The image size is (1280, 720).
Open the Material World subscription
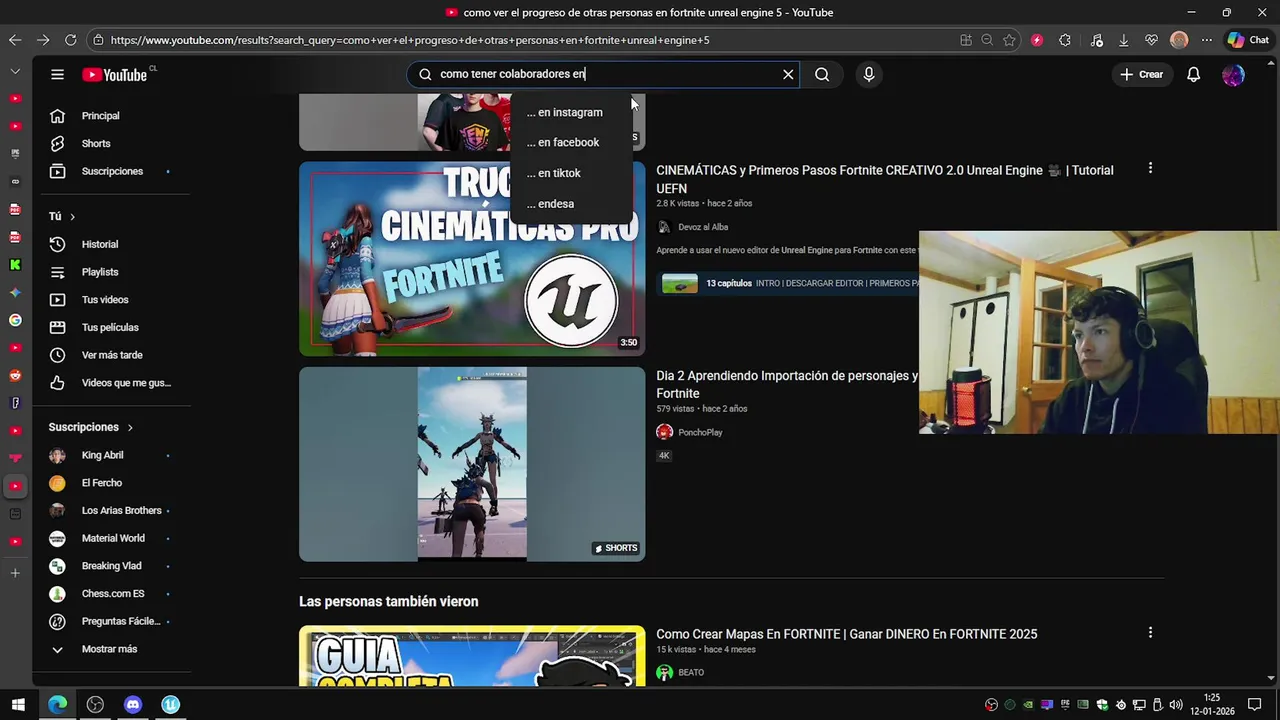click(x=111, y=538)
